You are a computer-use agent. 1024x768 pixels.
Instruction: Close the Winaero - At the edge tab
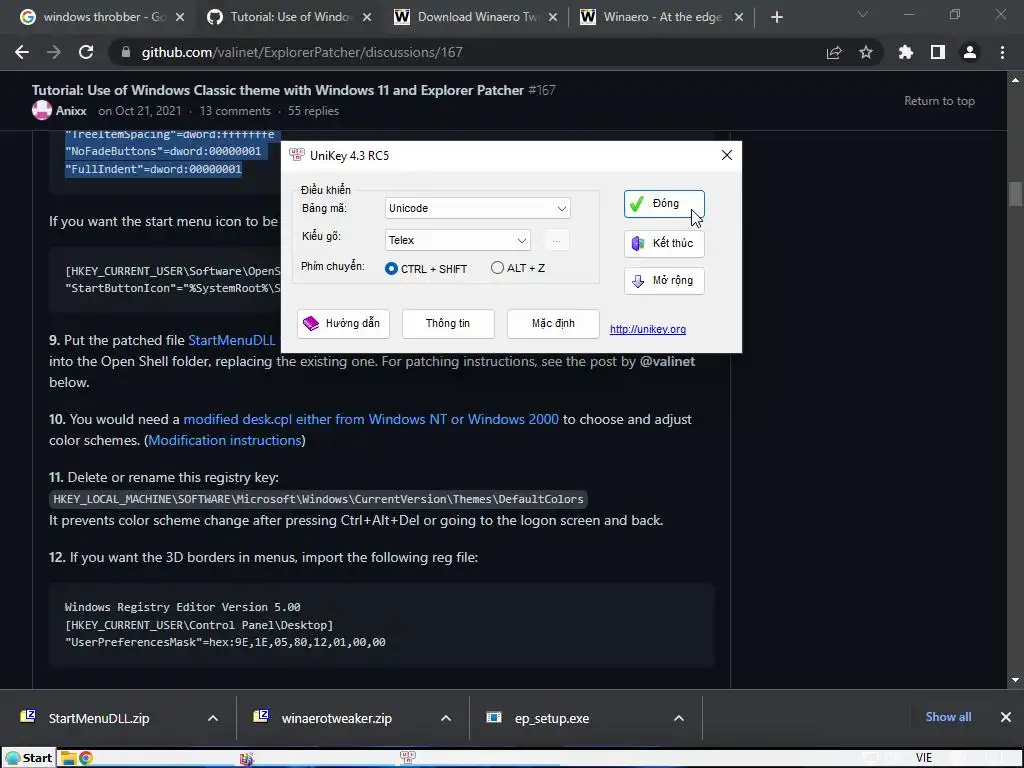[x=739, y=17]
